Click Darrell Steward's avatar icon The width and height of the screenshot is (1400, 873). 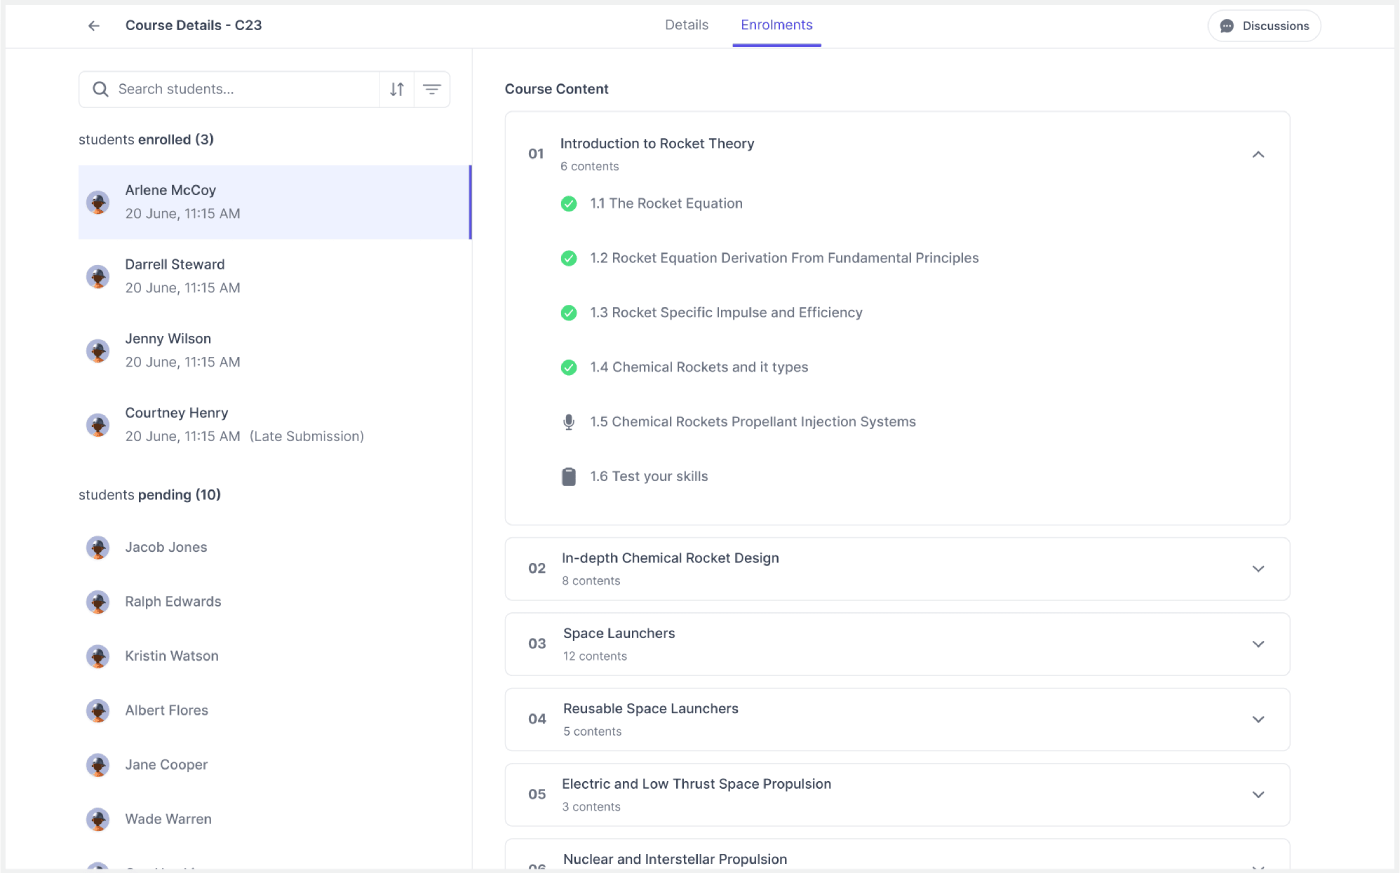(98, 277)
